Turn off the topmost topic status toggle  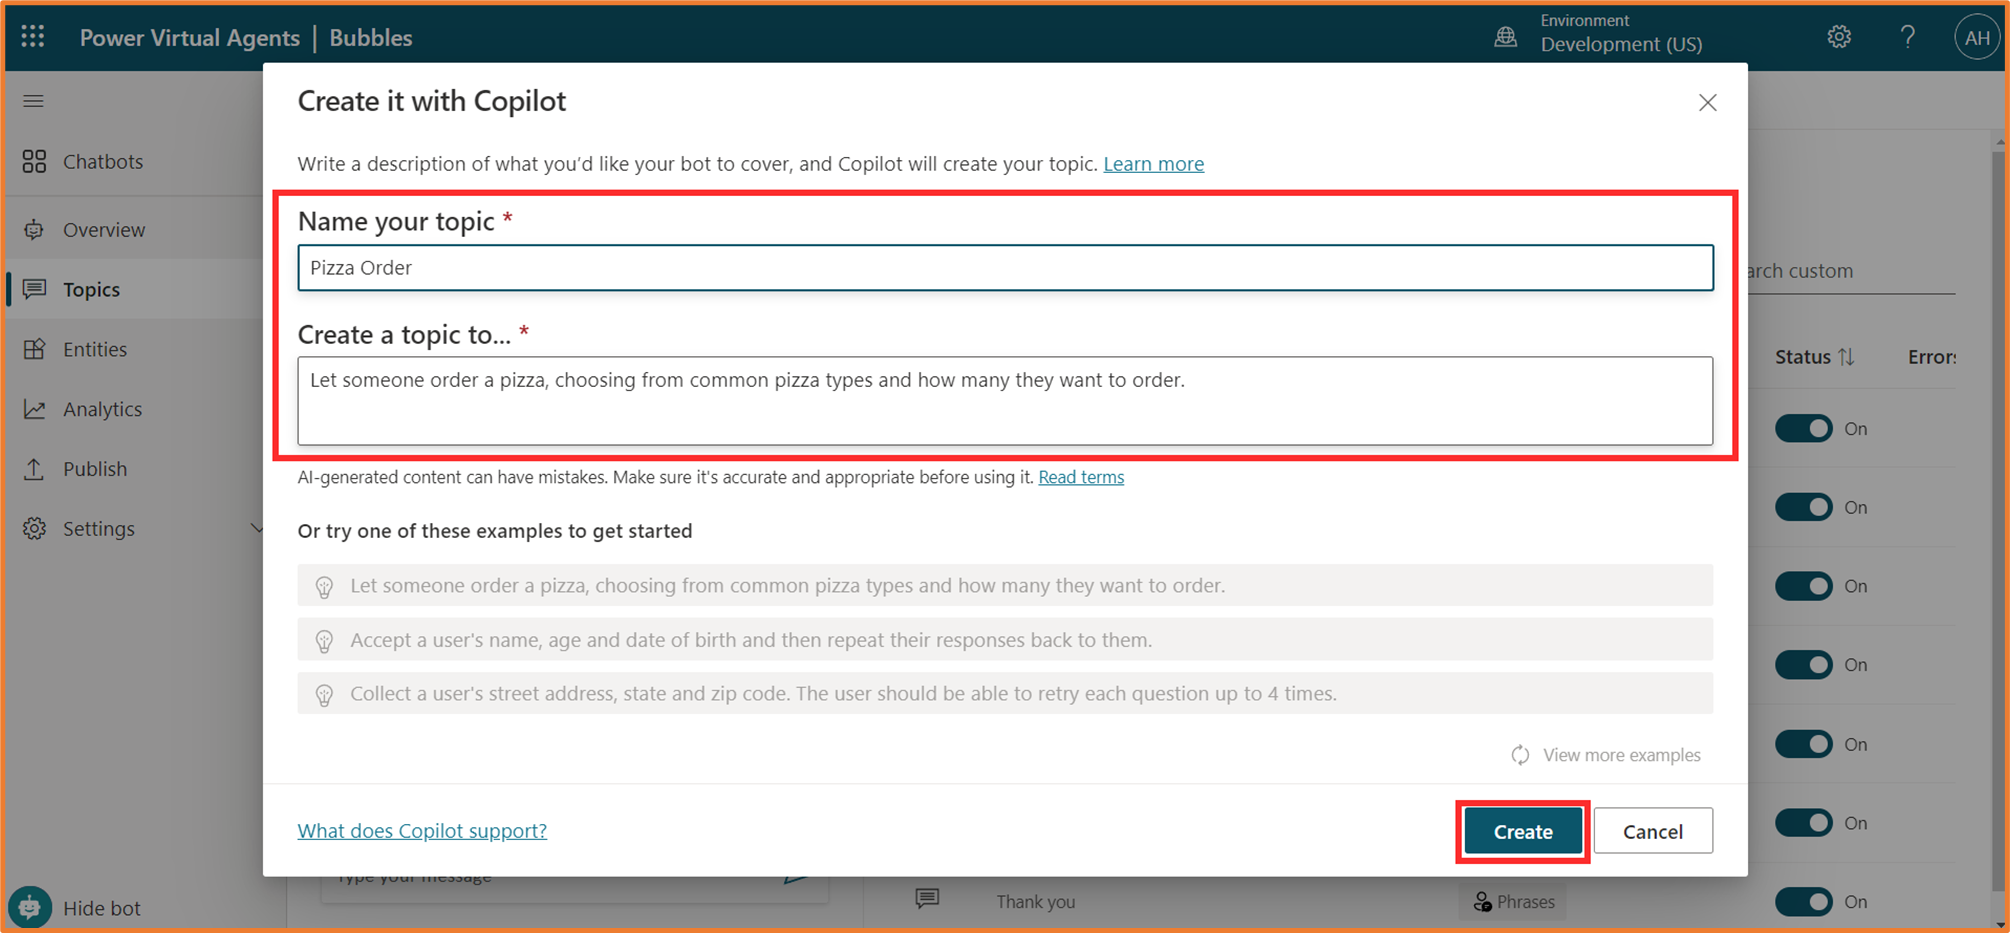pos(1803,428)
